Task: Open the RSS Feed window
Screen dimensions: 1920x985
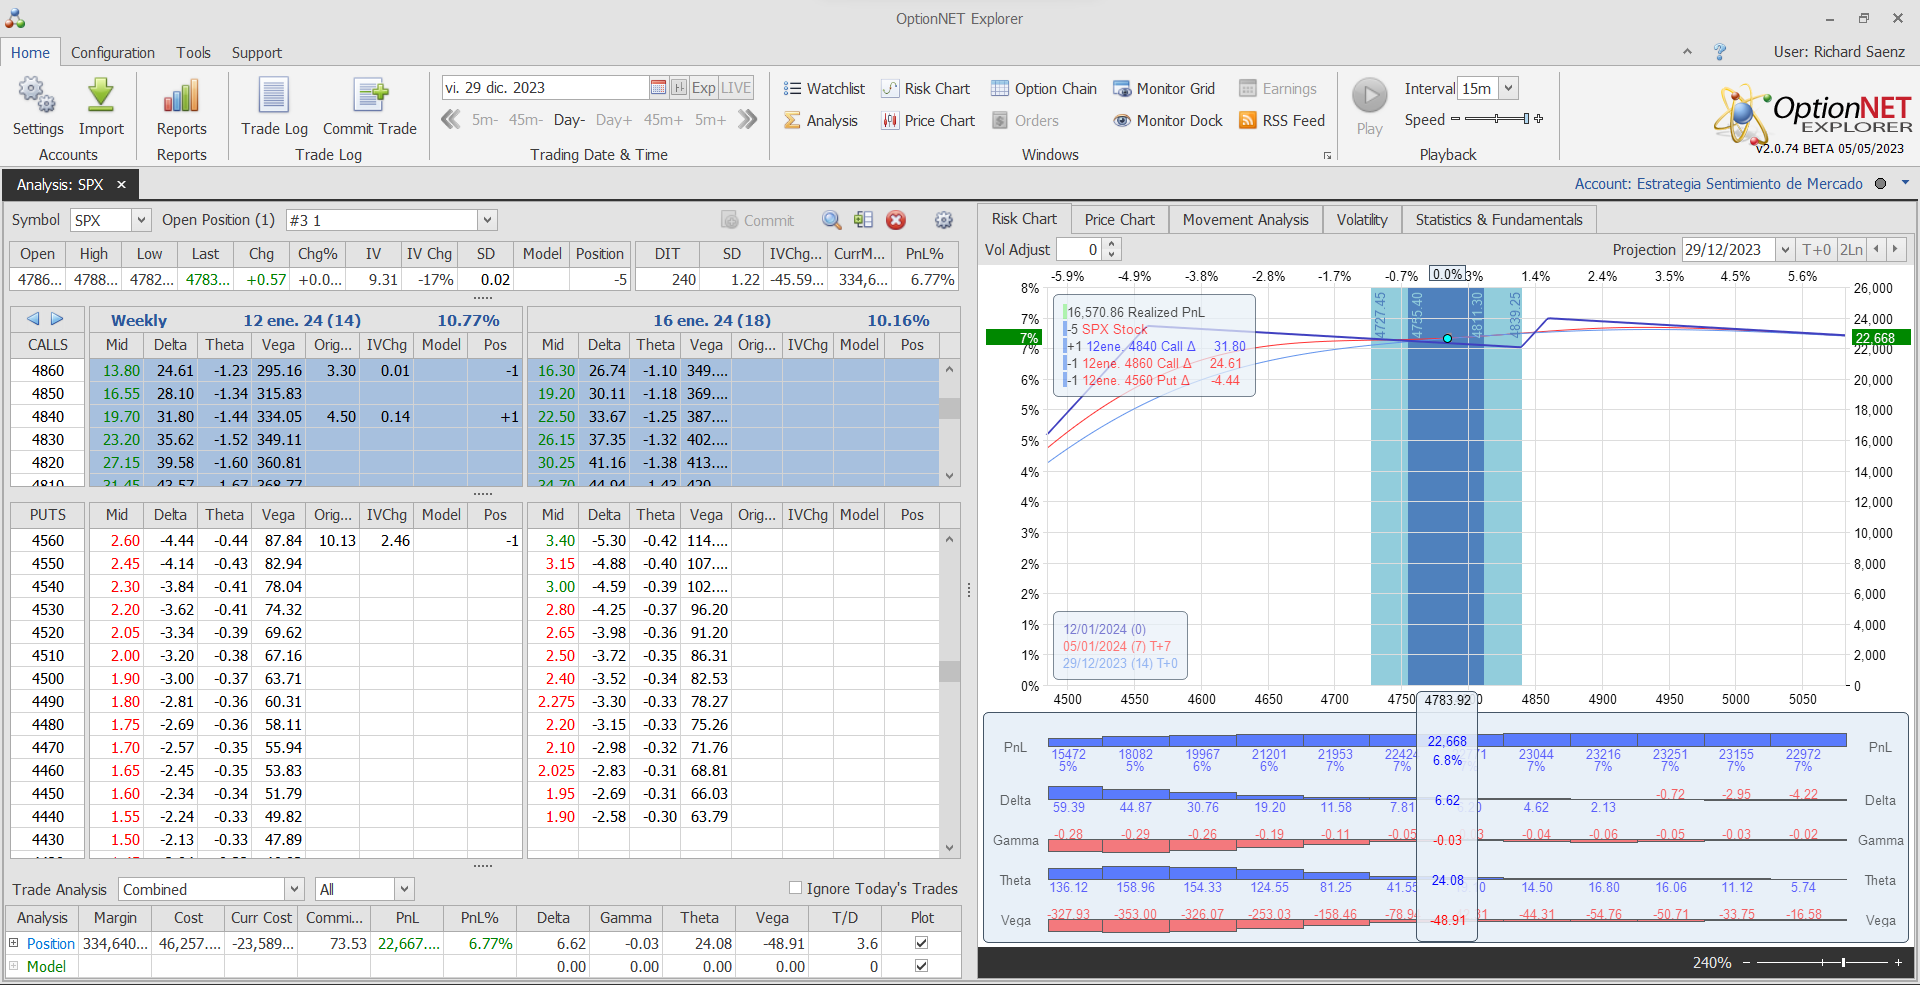Action: 1282,120
